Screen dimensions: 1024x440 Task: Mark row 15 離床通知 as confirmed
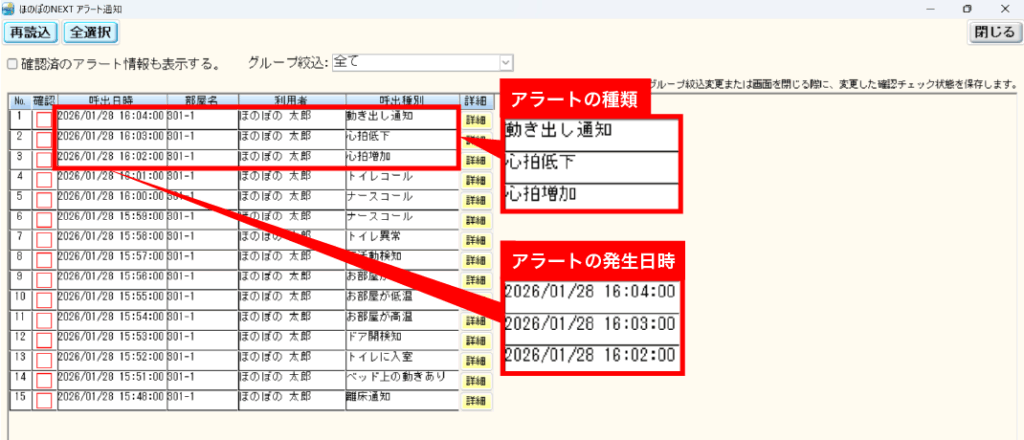click(x=44, y=400)
